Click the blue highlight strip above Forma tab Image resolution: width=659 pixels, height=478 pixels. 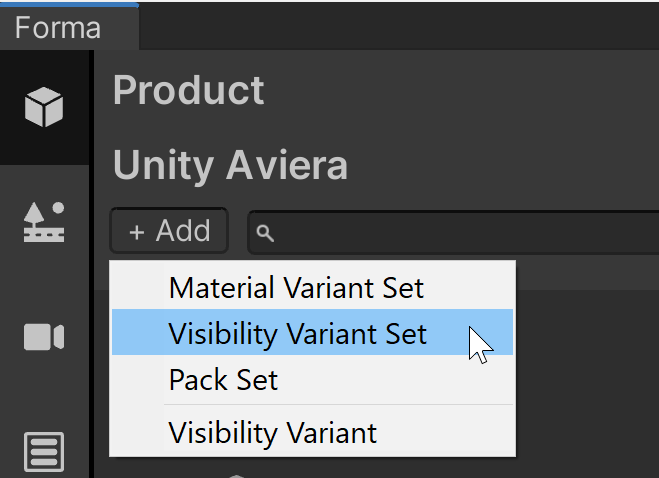coord(69,3)
